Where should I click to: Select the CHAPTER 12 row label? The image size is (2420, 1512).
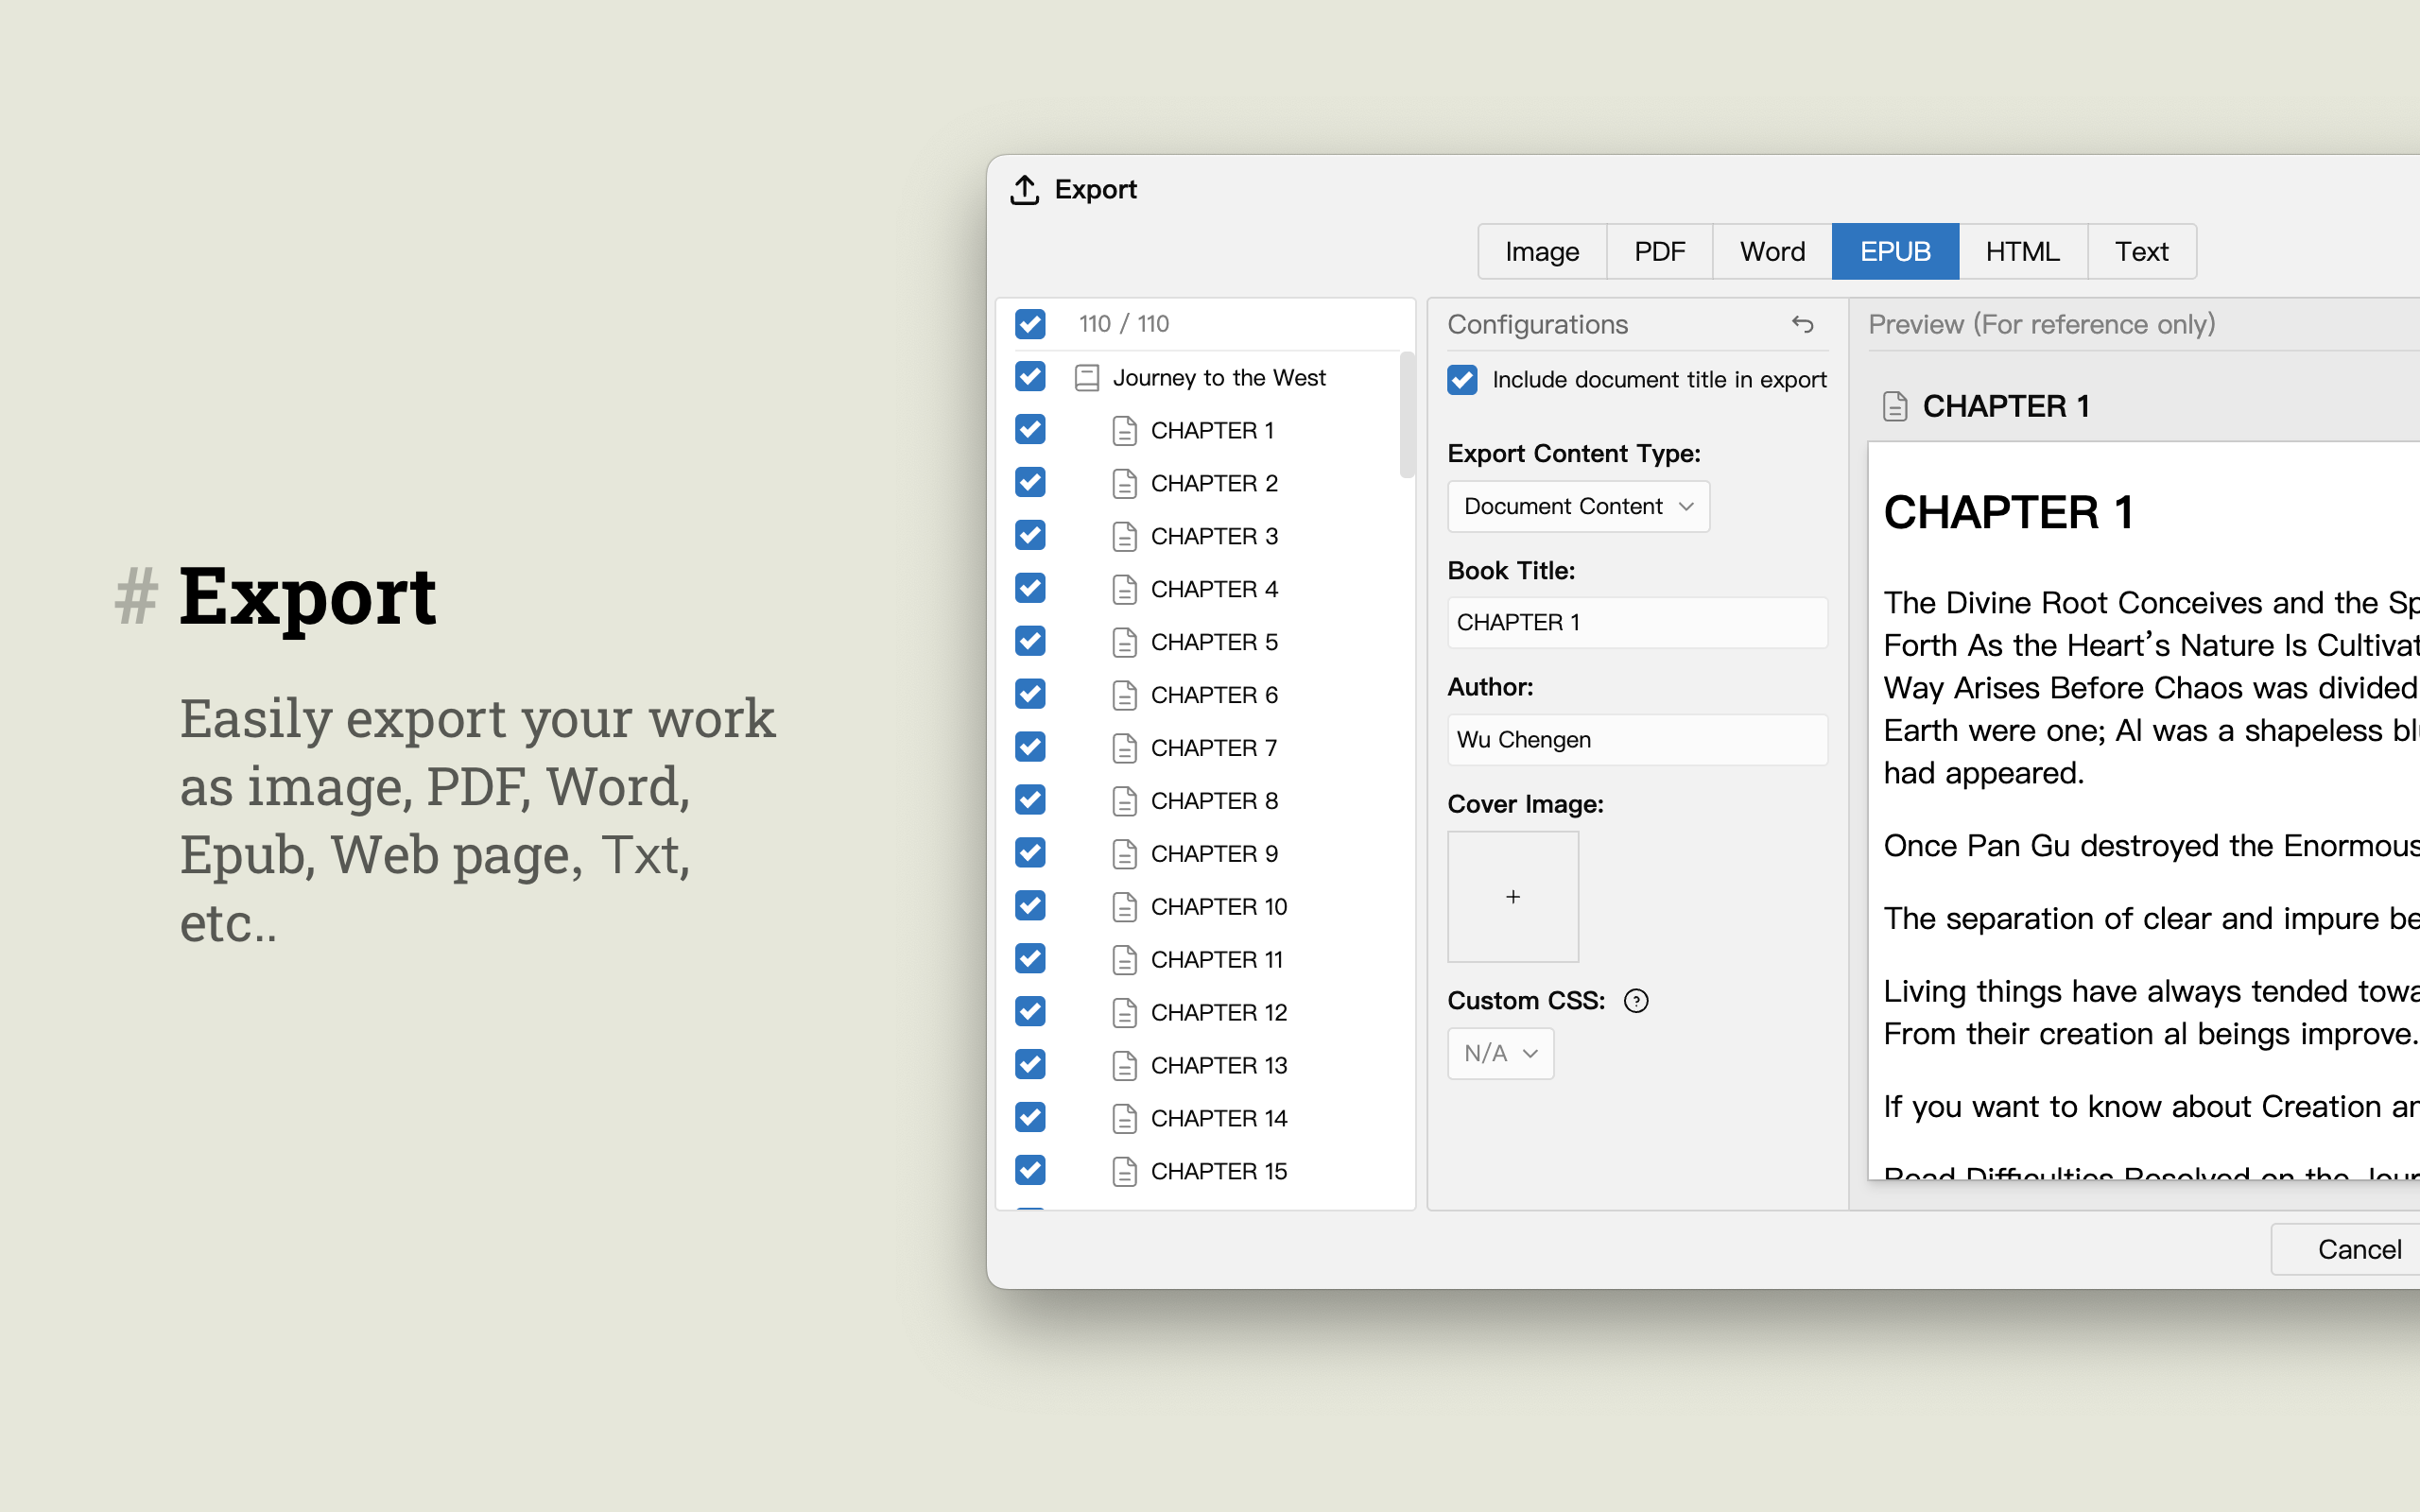point(1219,1014)
